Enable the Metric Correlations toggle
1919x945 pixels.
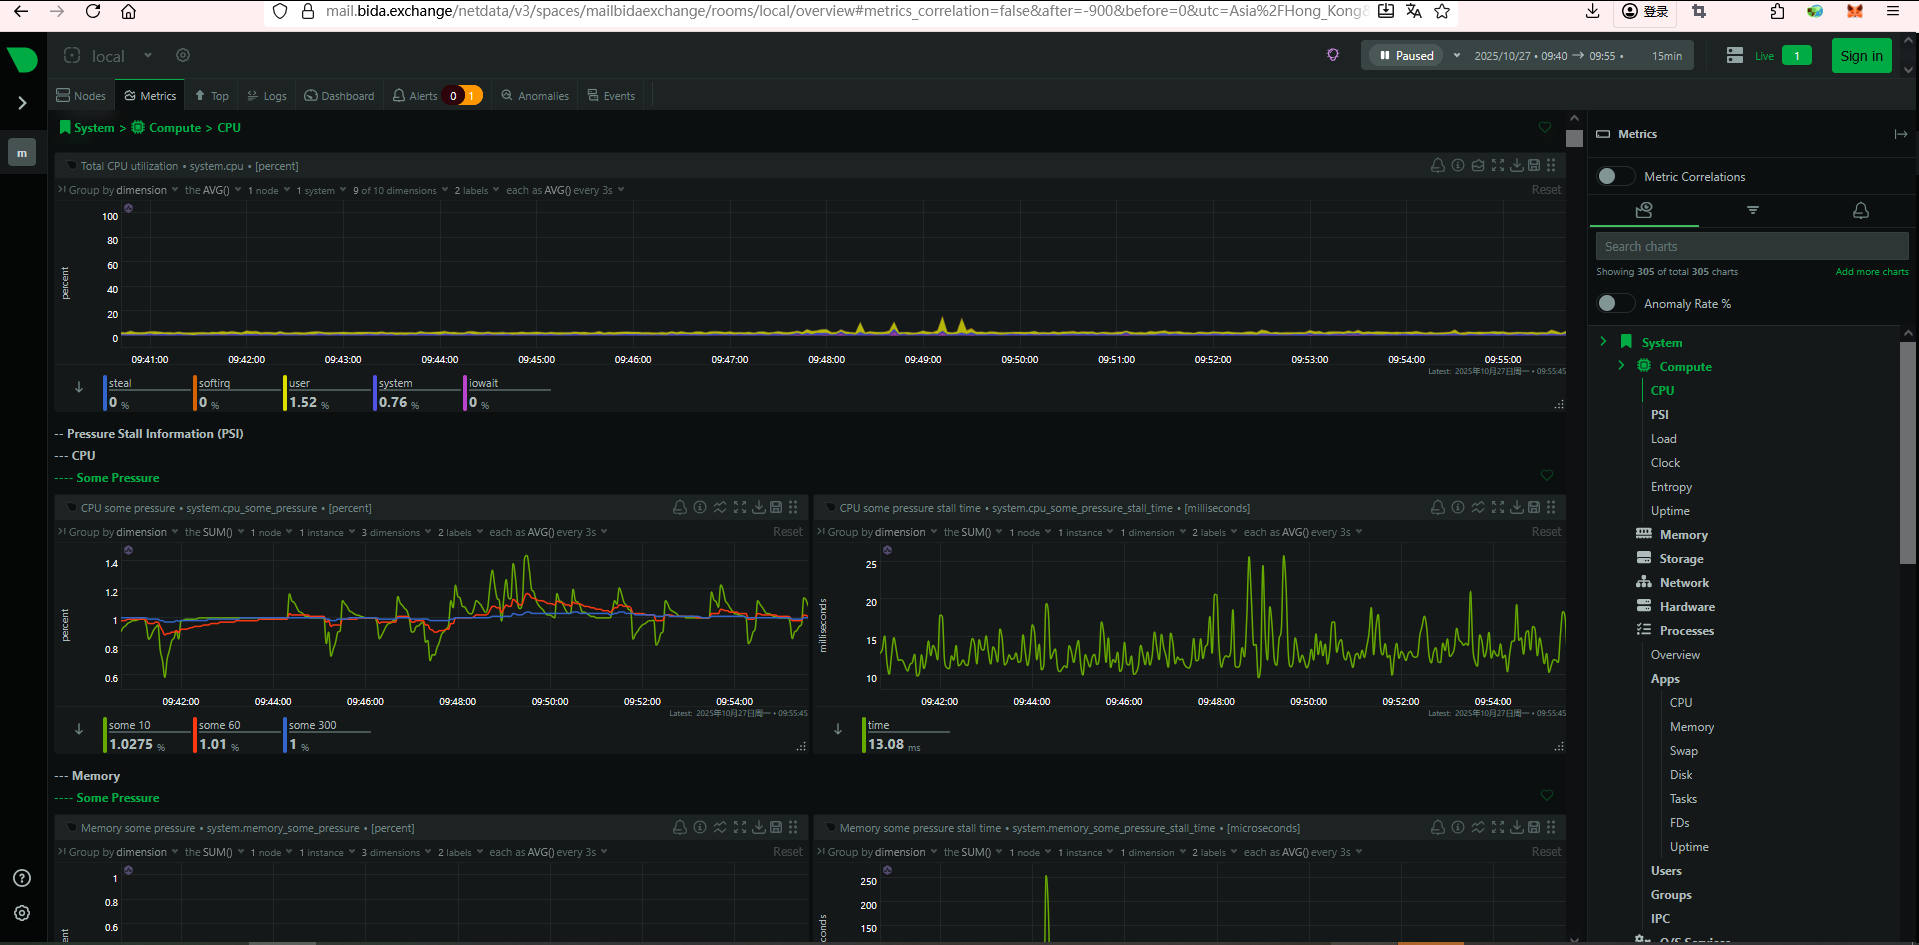click(x=1614, y=177)
